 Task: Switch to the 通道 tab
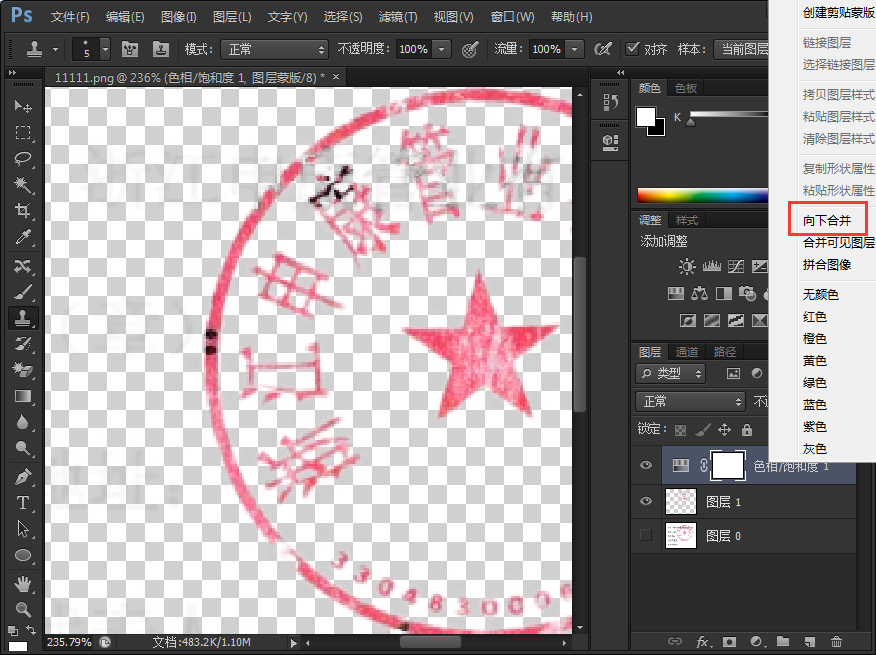687,352
